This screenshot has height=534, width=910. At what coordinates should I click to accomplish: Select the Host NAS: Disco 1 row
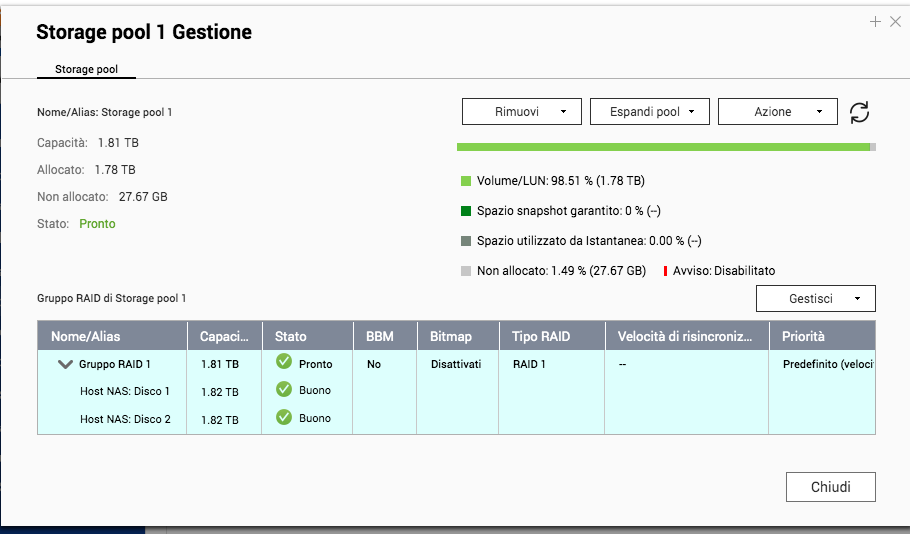click(x=125, y=391)
